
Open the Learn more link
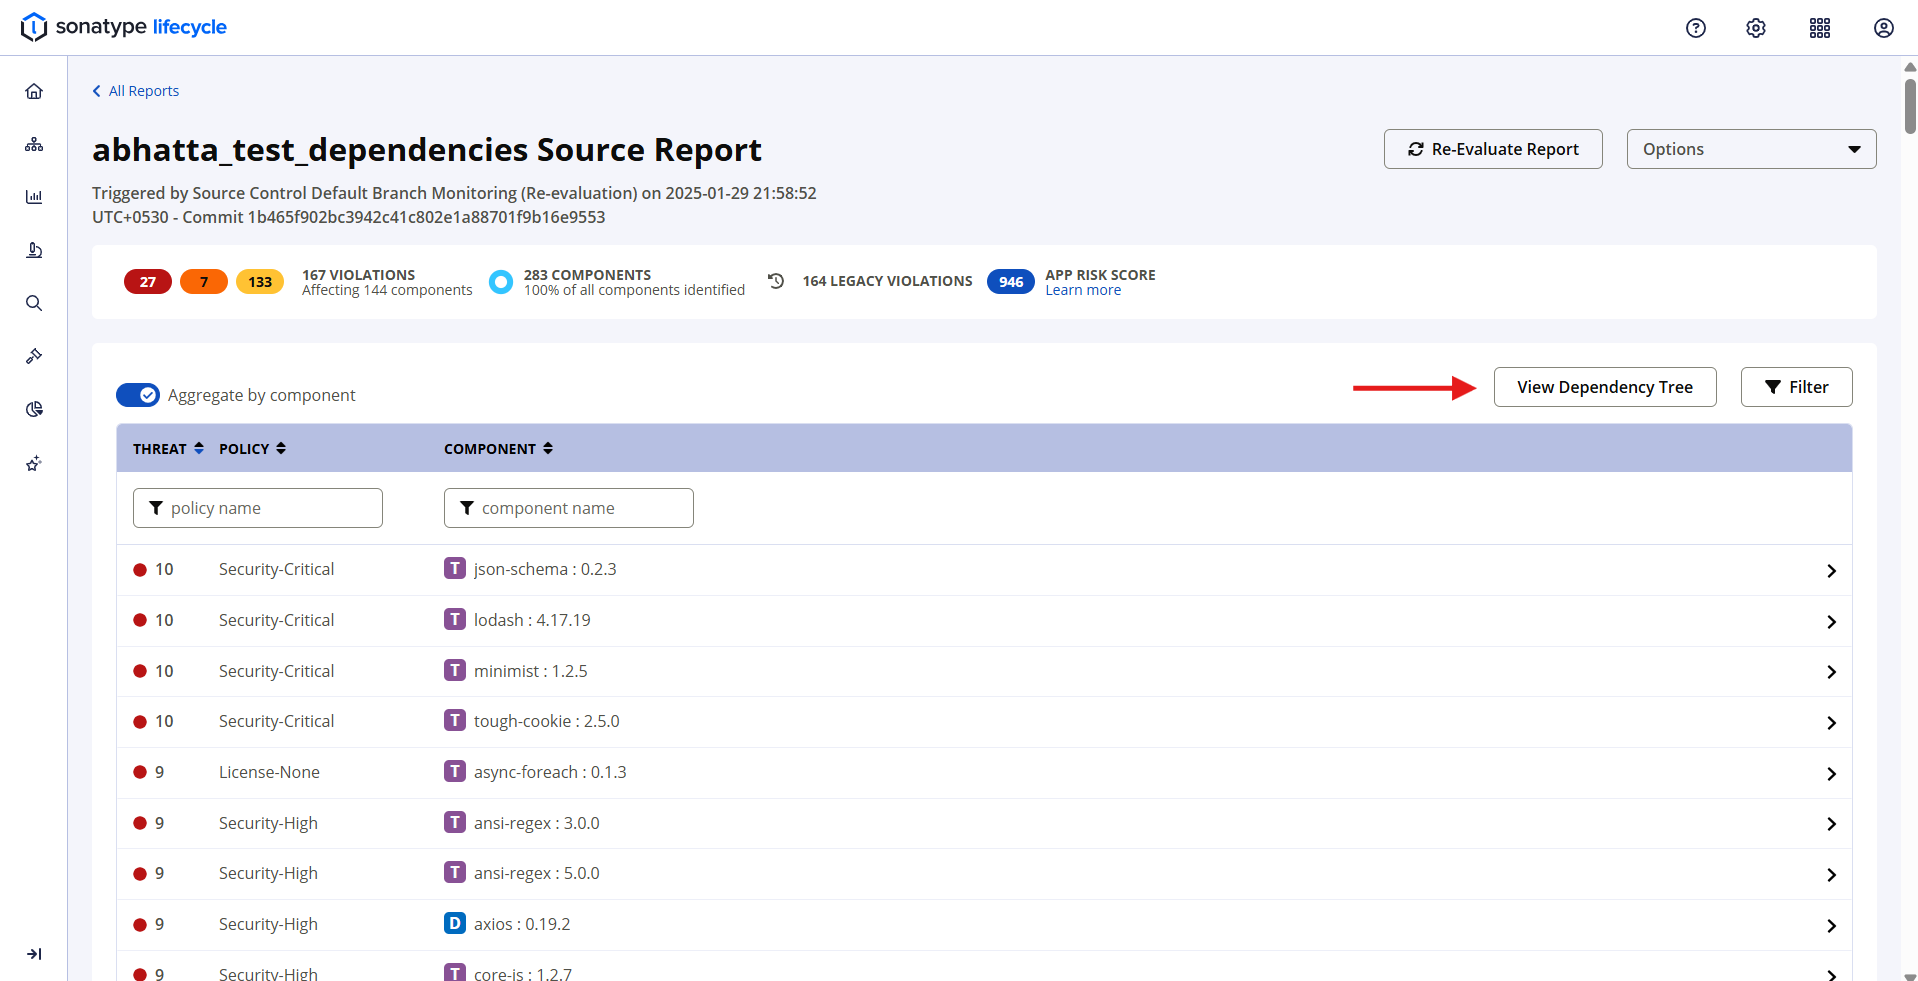coord(1083,290)
